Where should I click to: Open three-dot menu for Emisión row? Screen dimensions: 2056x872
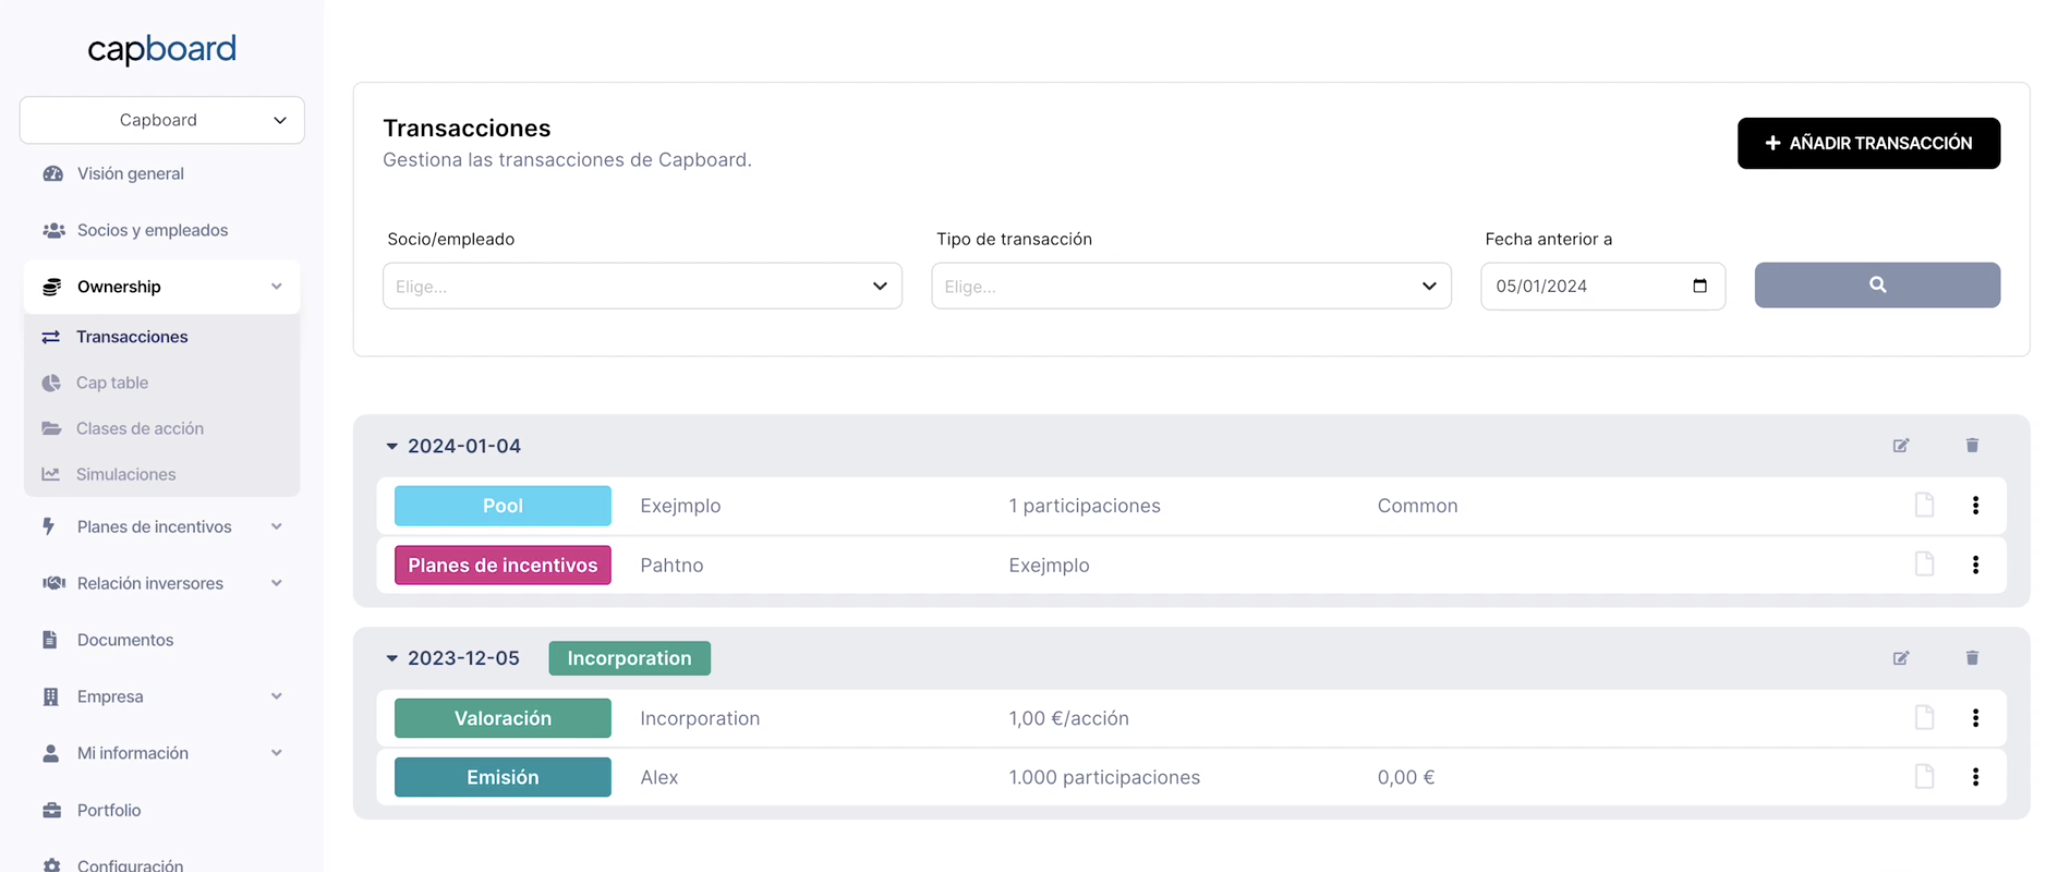pyautogui.click(x=1975, y=776)
